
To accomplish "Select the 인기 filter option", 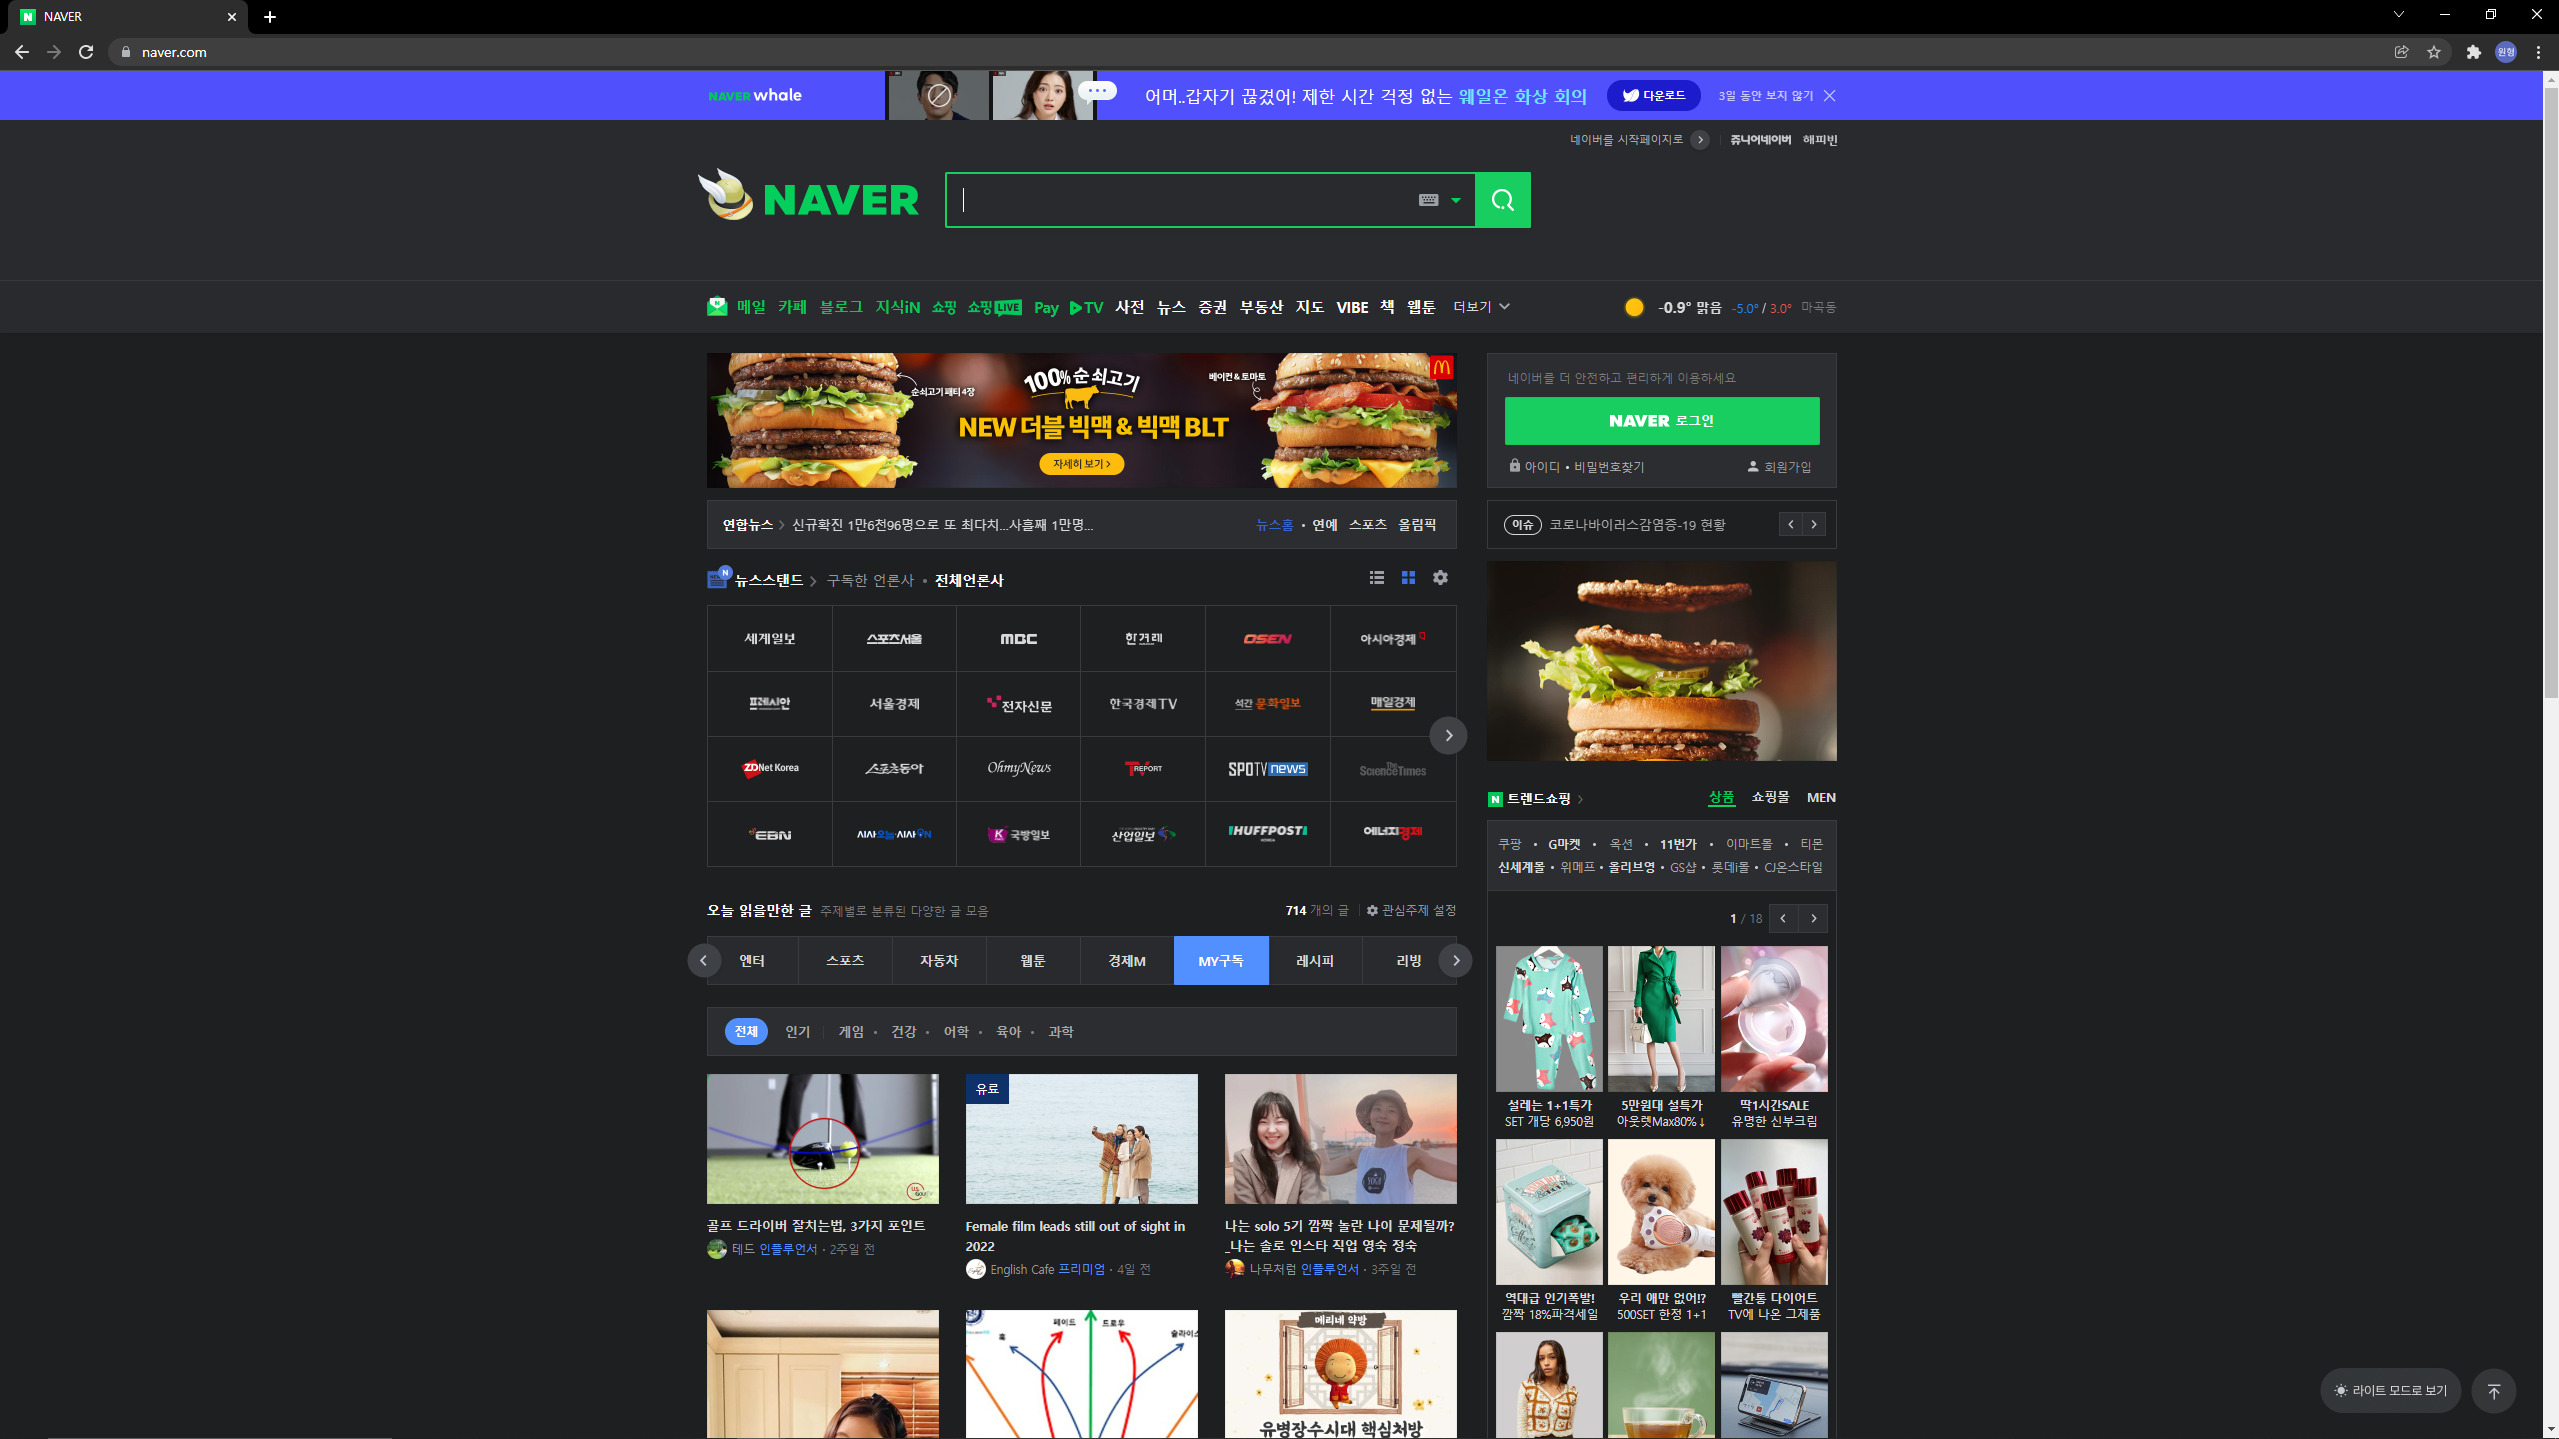I will coord(797,1031).
